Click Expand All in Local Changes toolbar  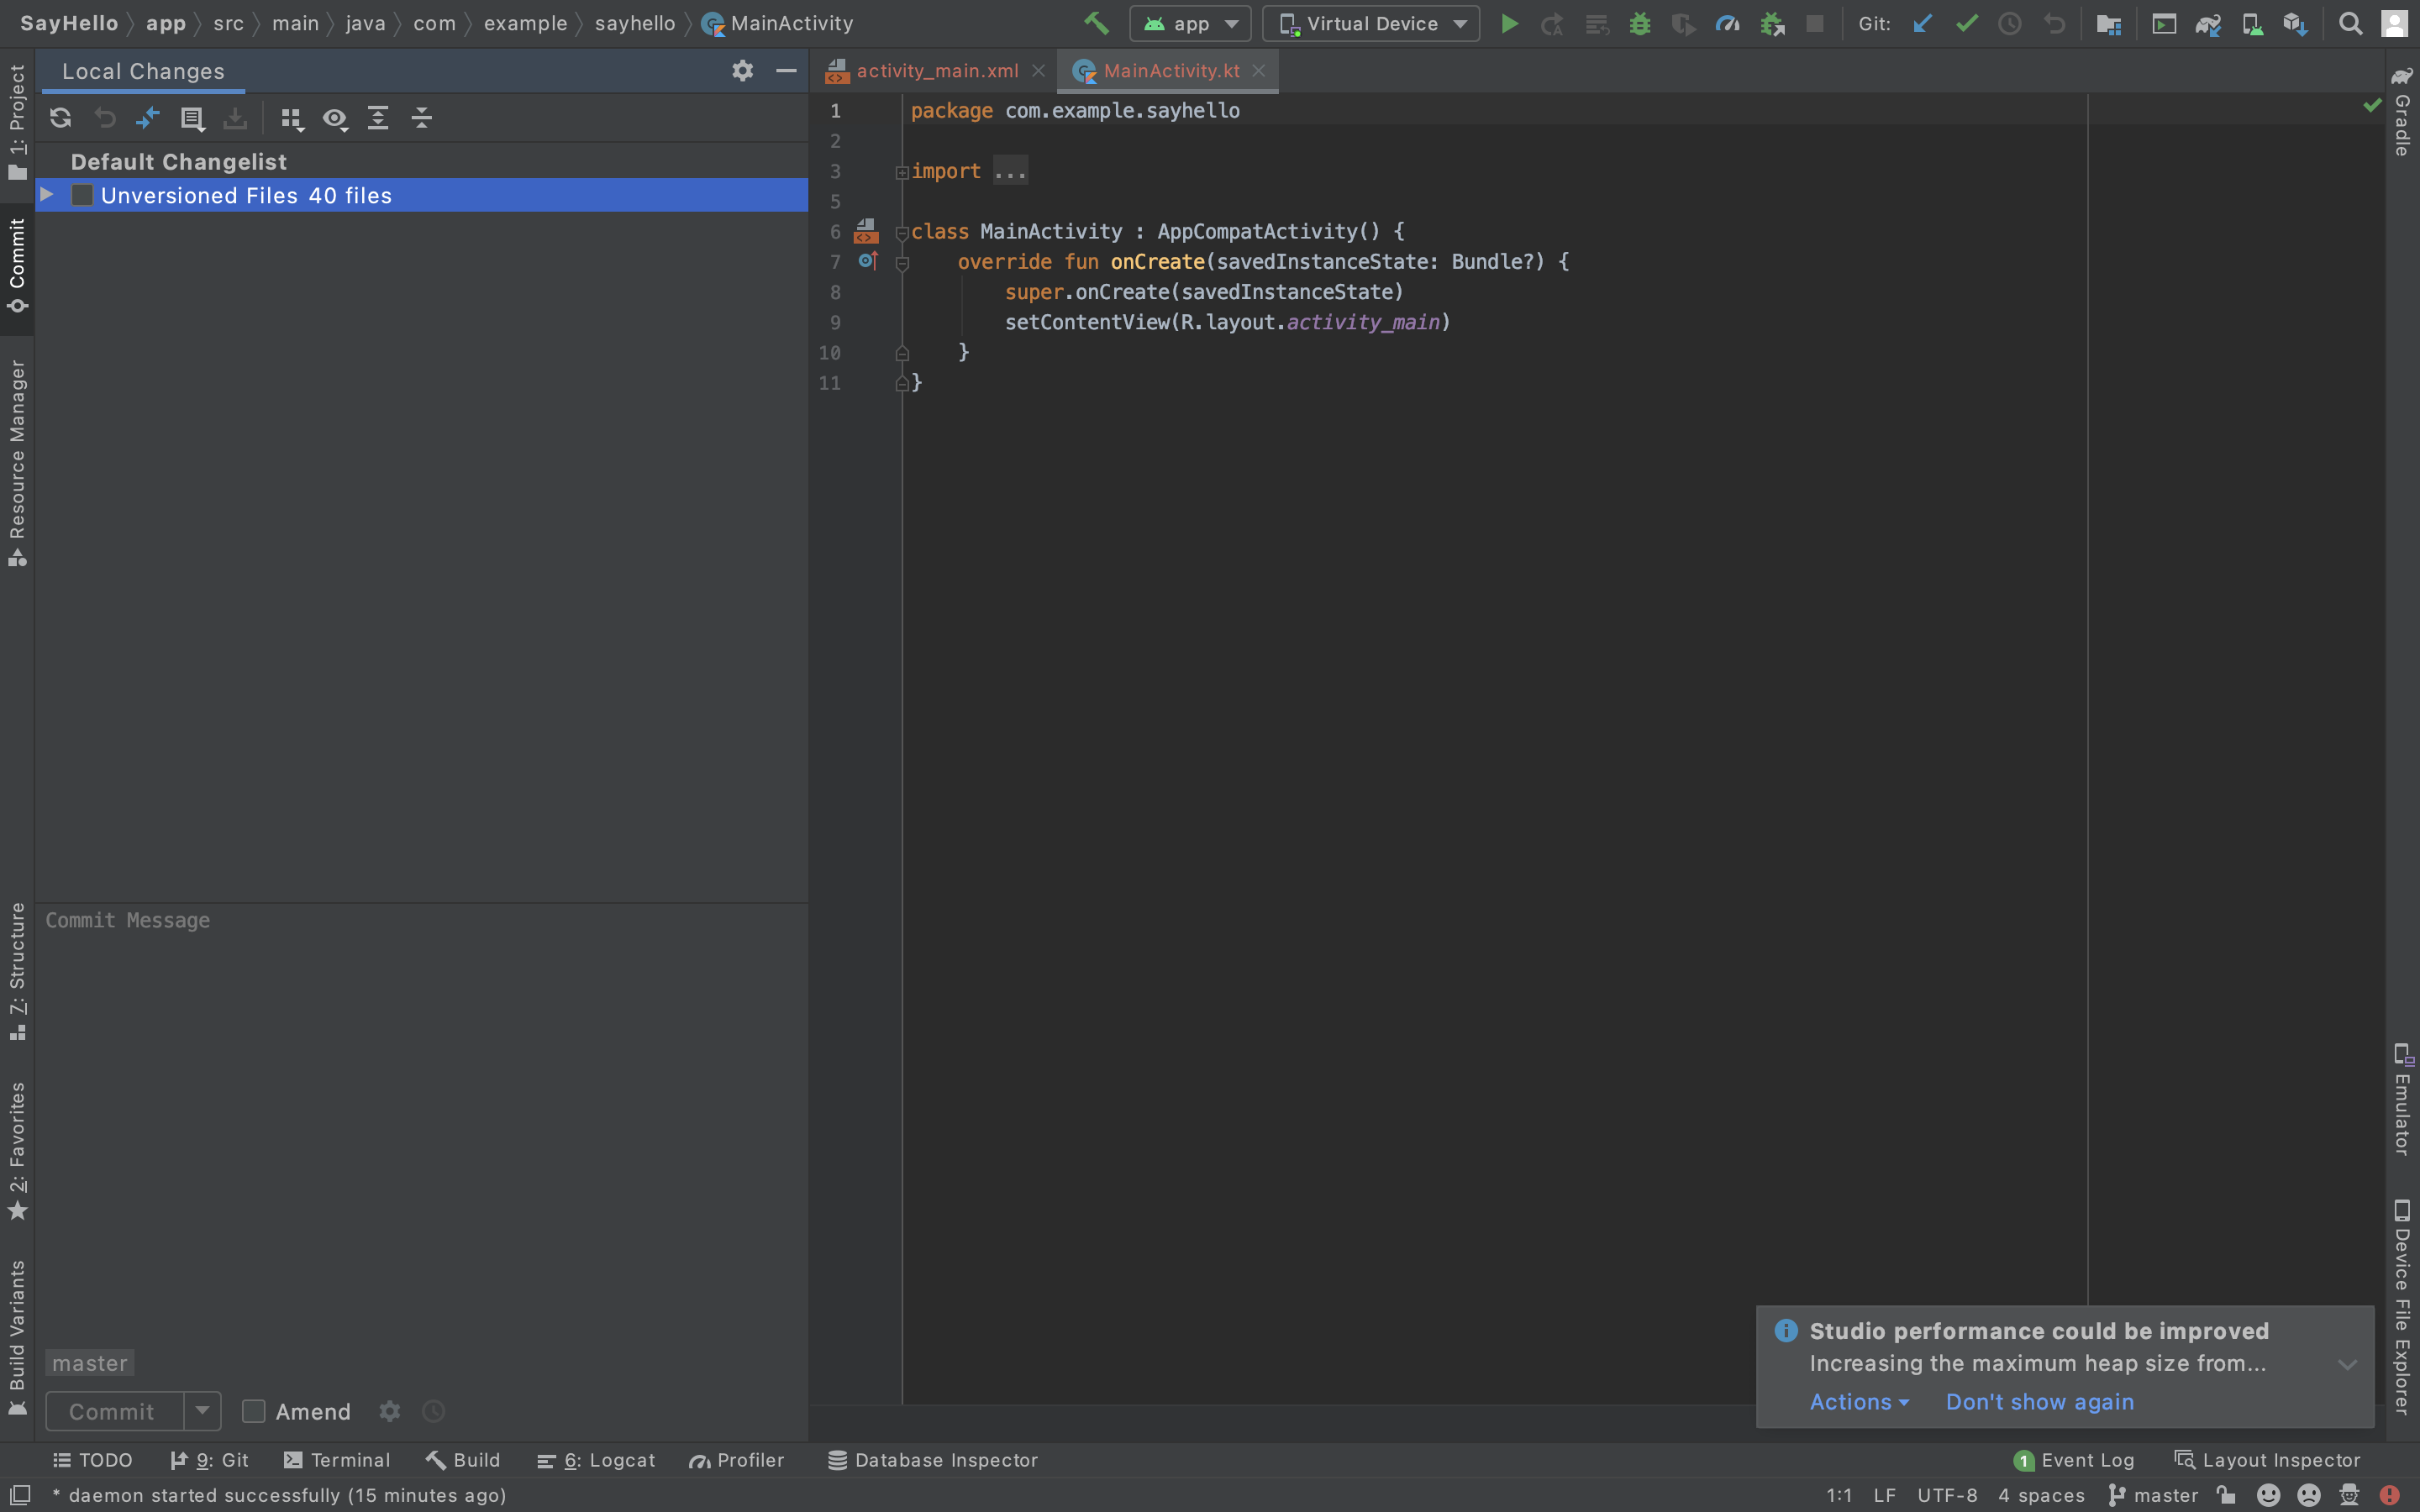click(378, 118)
